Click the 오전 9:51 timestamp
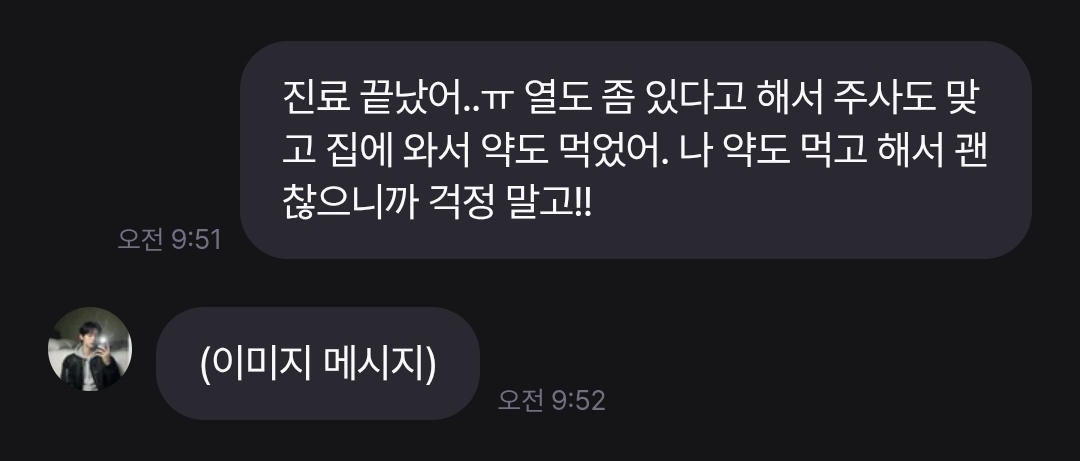The height and width of the screenshot is (461, 1080). coord(169,239)
